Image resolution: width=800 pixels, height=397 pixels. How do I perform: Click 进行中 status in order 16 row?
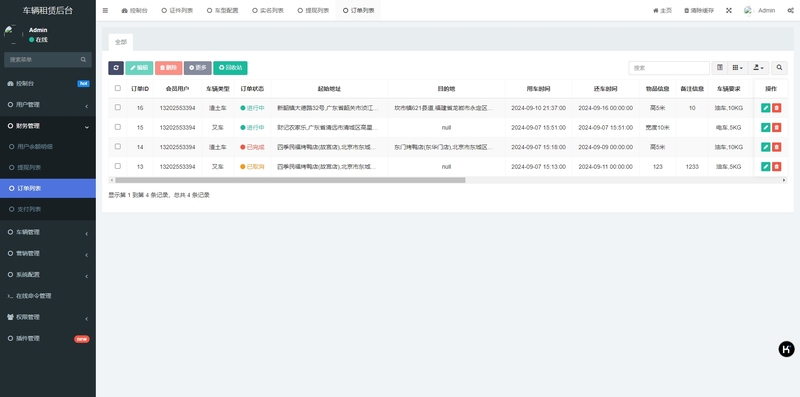click(252, 108)
